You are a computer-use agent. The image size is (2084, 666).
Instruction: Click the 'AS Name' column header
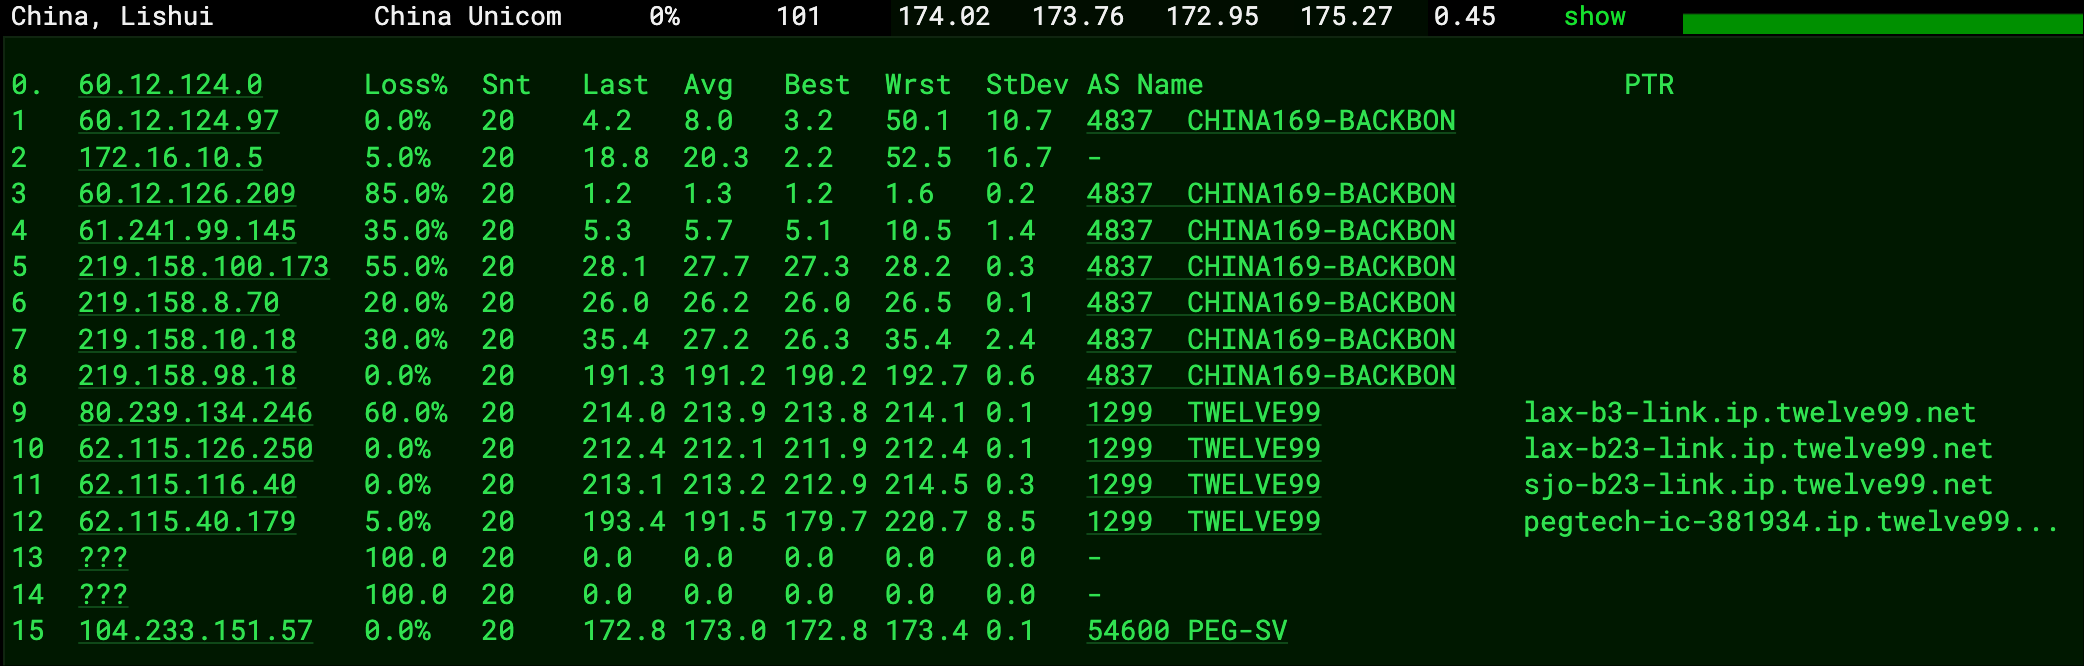click(1145, 85)
